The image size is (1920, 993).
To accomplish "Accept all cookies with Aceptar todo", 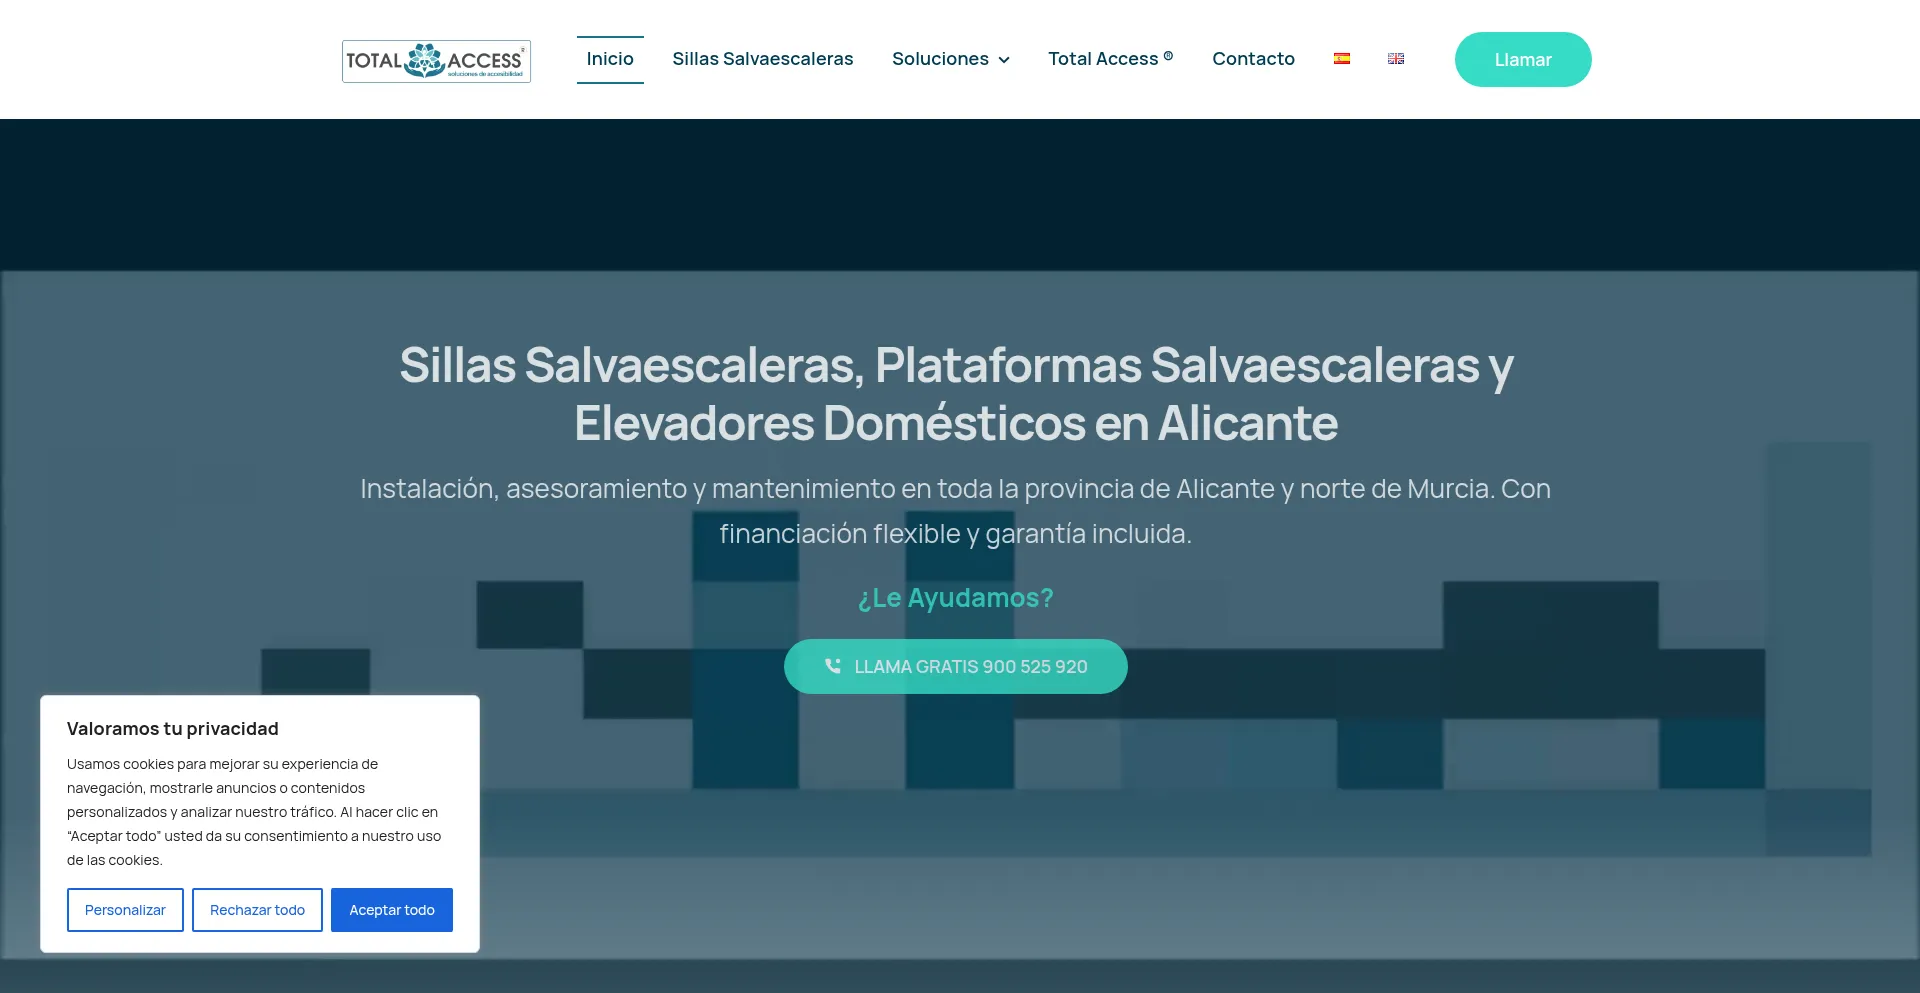I will point(392,910).
